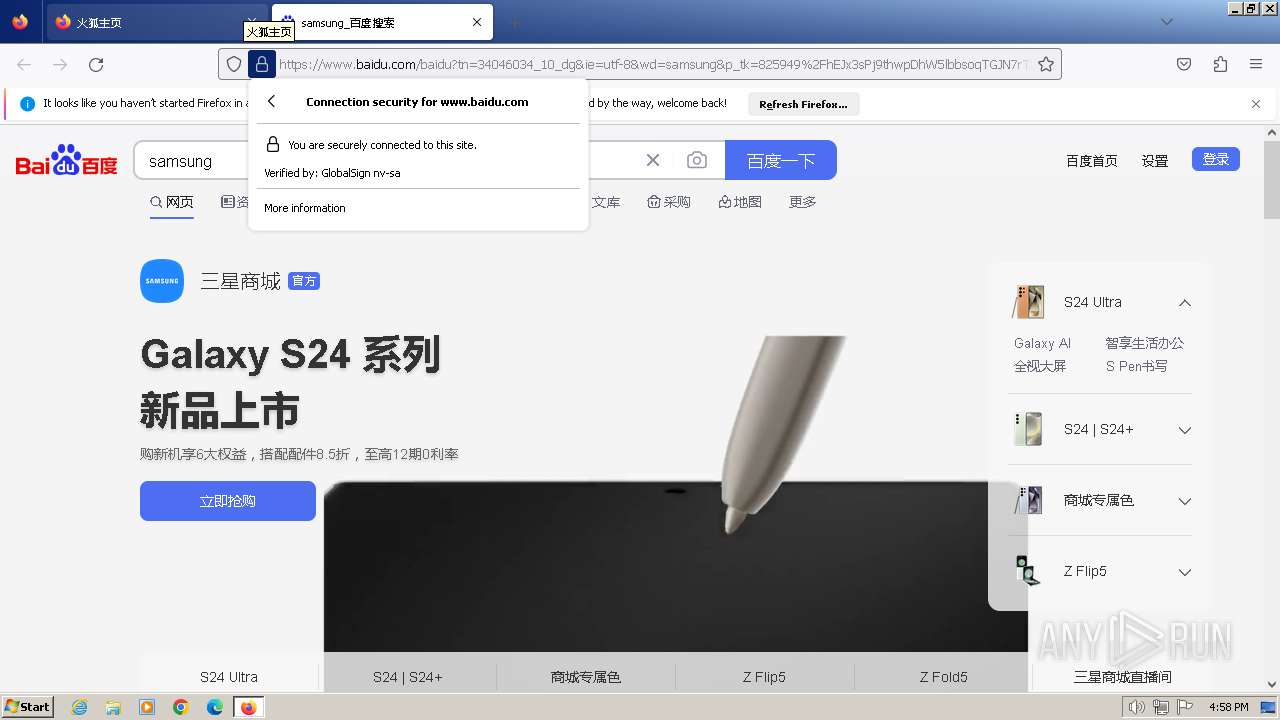1280x720 pixels.
Task: Go back in connection security panel
Action: (271, 101)
